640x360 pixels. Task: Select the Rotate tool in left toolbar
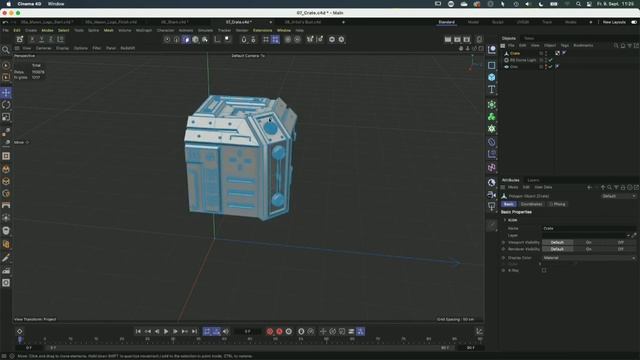pyautogui.click(x=6, y=105)
